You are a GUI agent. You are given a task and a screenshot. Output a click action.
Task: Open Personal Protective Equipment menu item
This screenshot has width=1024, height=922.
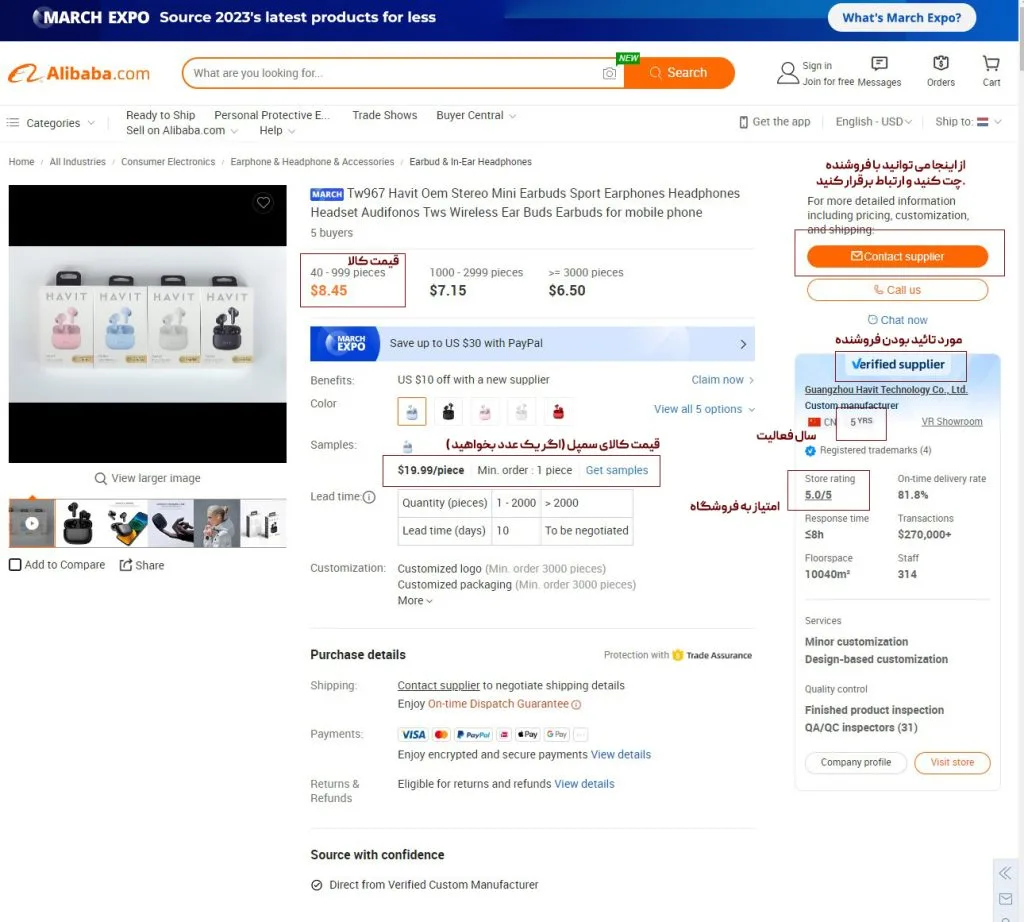[272, 116]
